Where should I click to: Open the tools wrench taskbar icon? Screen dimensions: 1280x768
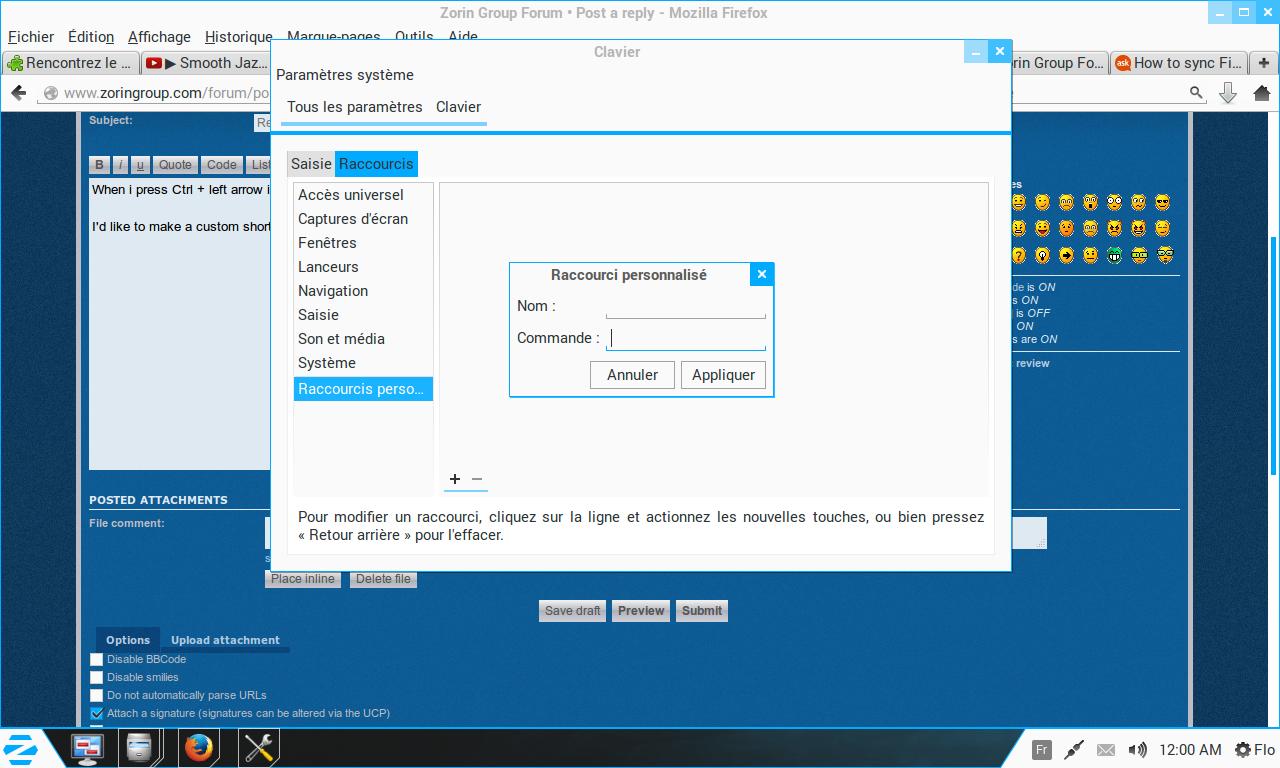[x=259, y=747]
